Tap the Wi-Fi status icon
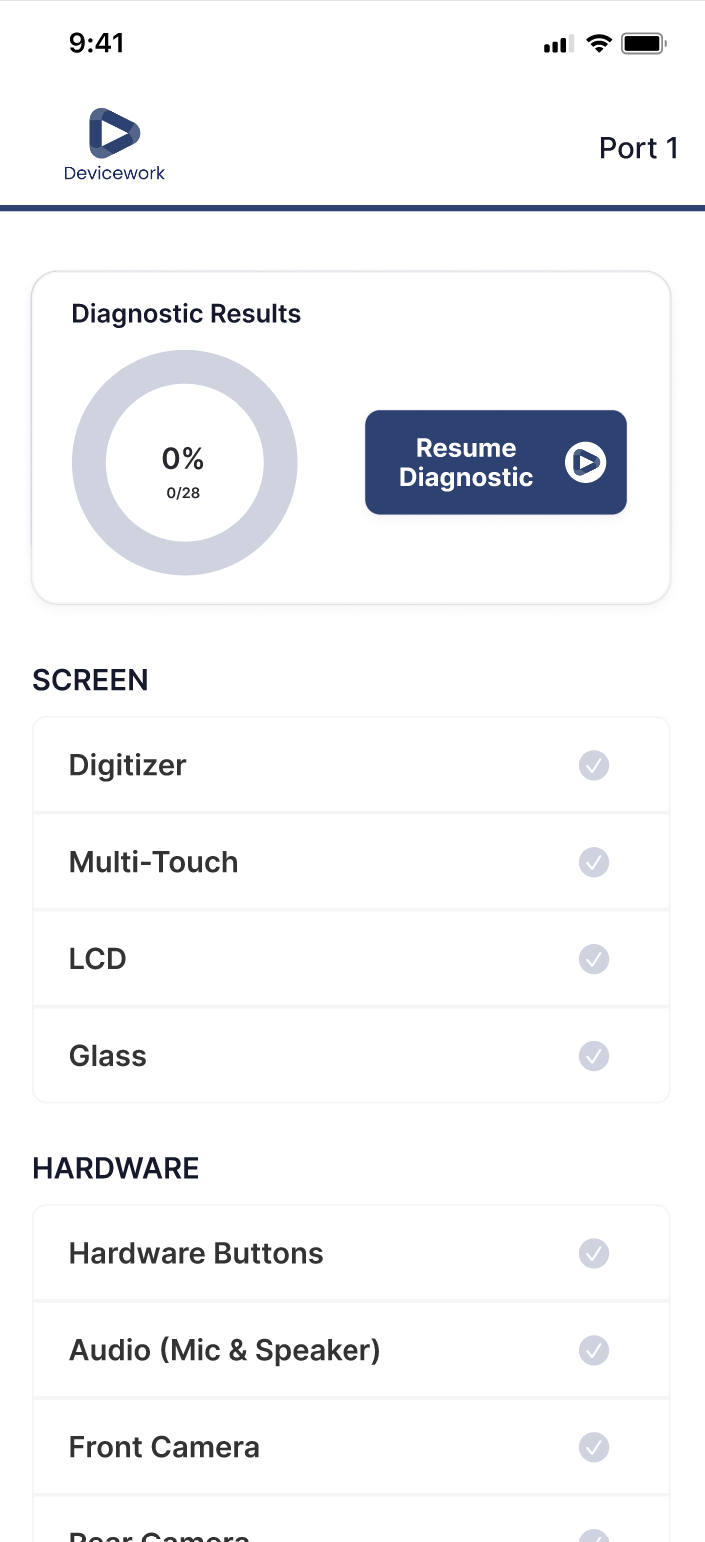The height and width of the screenshot is (1542, 705). click(x=599, y=44)
